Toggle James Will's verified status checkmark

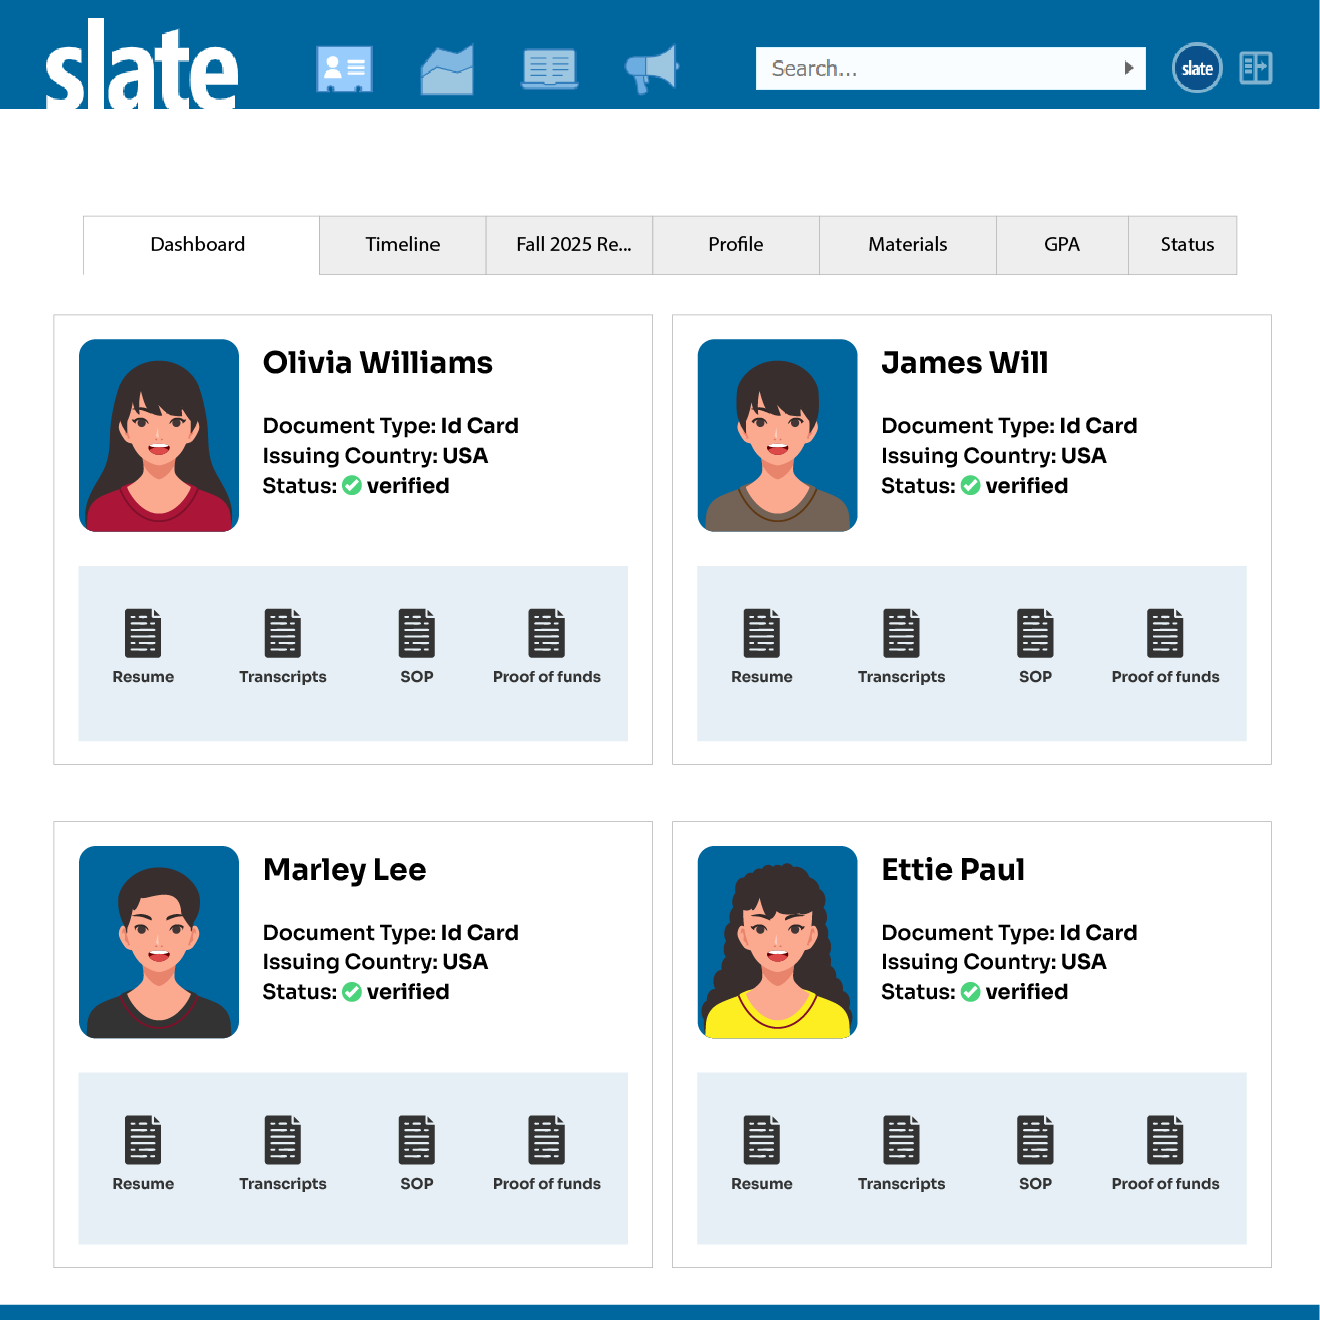971,486
